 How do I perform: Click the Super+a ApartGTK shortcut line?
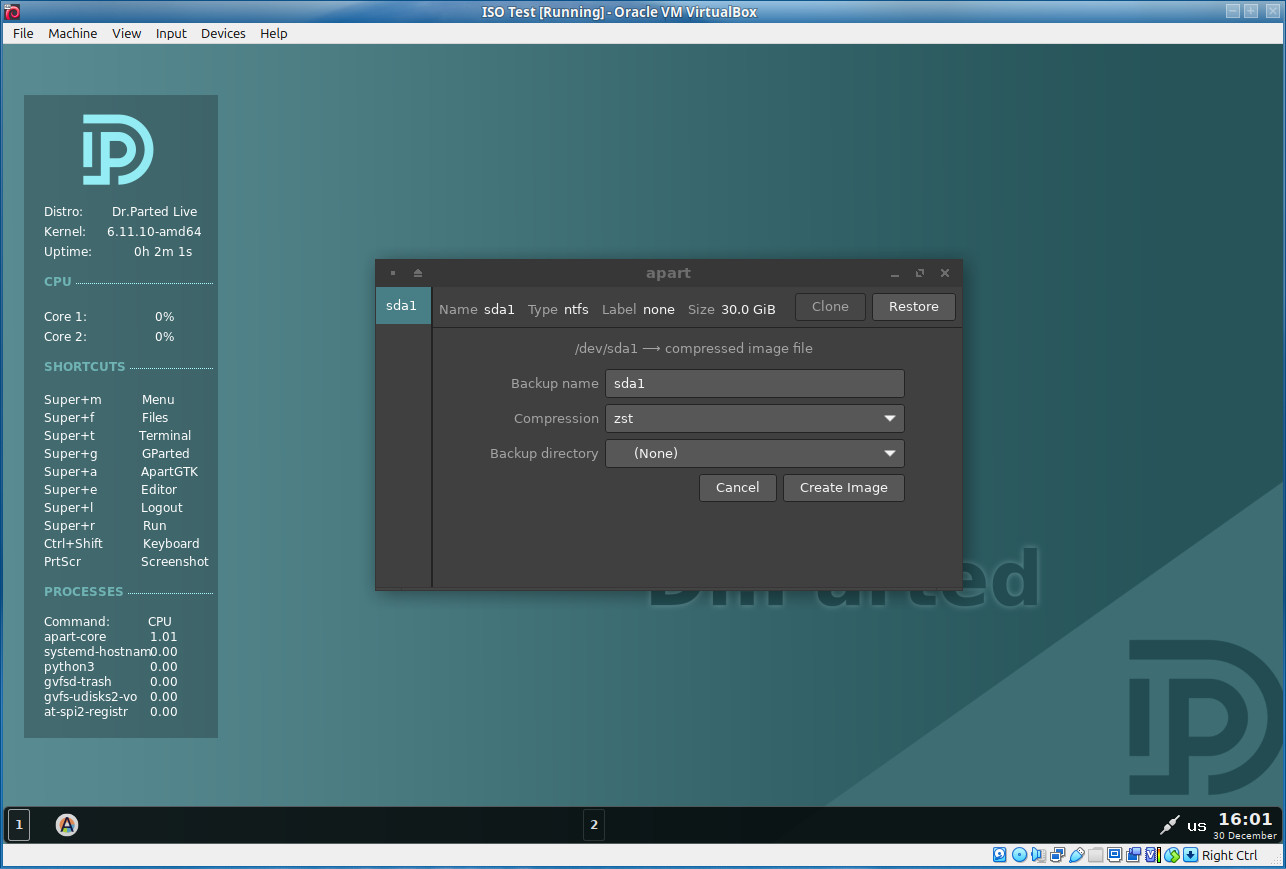[x=121, y=472]
